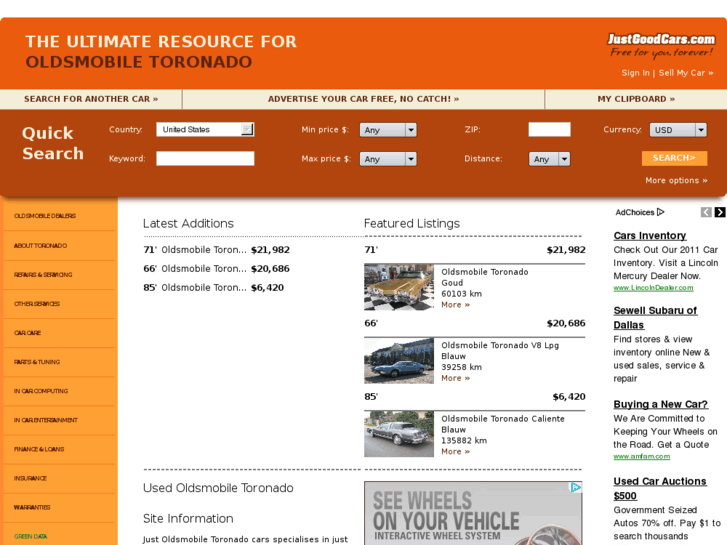
Task: Click Featured Listings 85' price $6,420
Action: point(569,397)
